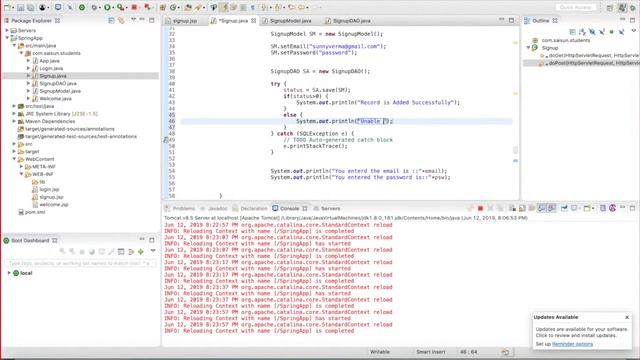Open the Javadoc tab
The height and width of the screenshot is (360, 640).
218,208
